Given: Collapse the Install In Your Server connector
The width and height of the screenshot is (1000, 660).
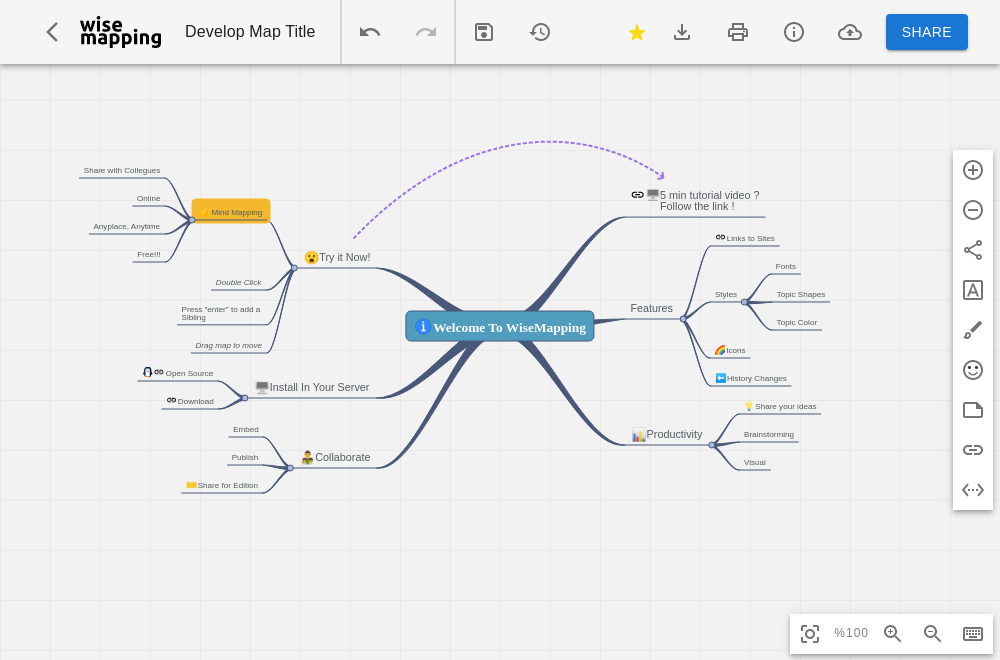Looking at the screenshot, I should pyautogui.click(x=245, y=398).
